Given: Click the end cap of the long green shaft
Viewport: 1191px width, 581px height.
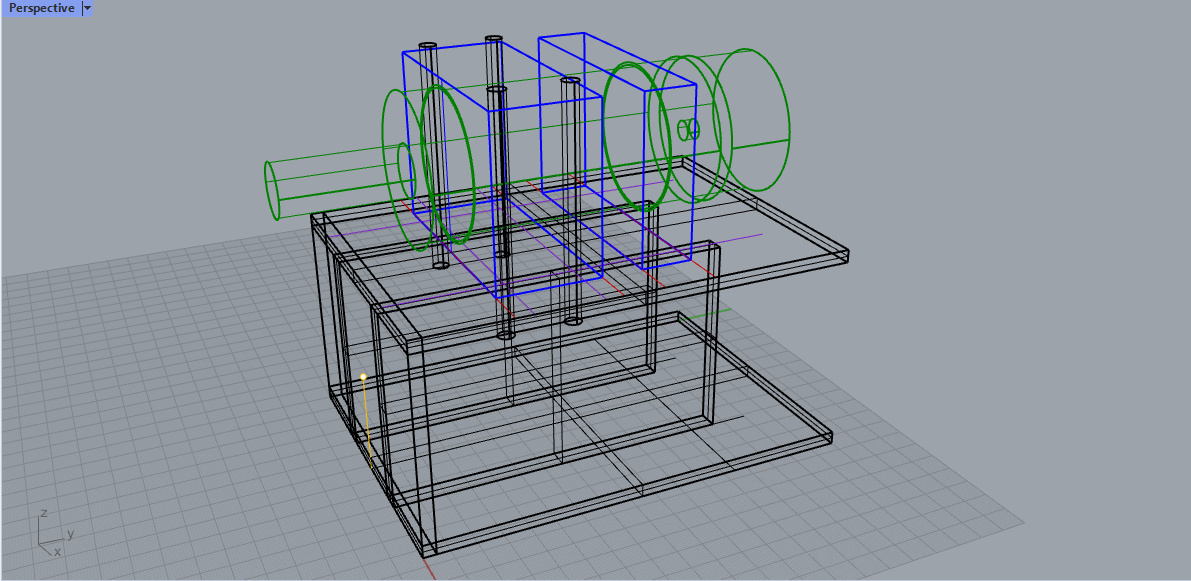Looking at the screenshot, I should 270,188.
